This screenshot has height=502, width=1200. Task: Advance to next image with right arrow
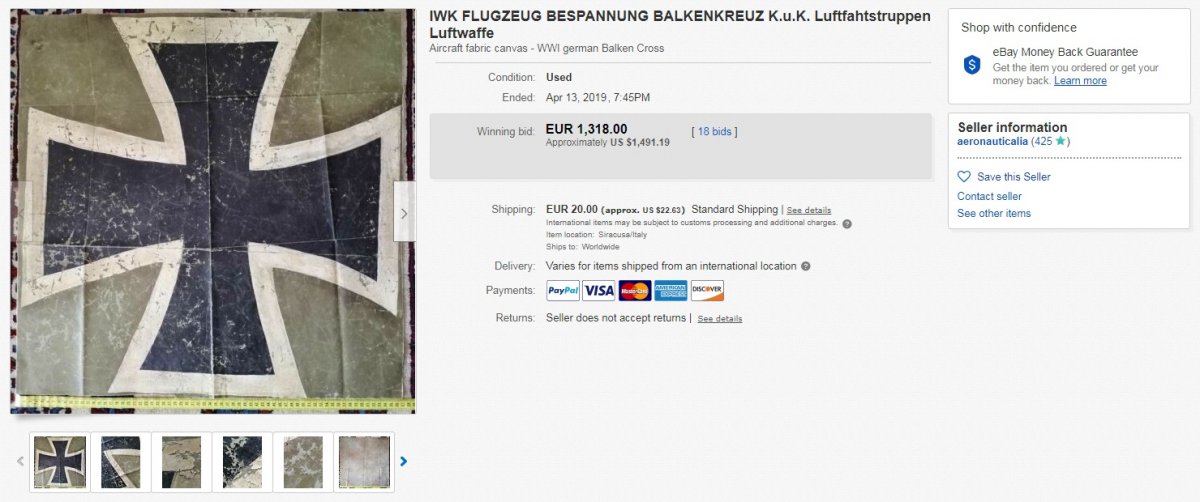click(x=404, y=213)
